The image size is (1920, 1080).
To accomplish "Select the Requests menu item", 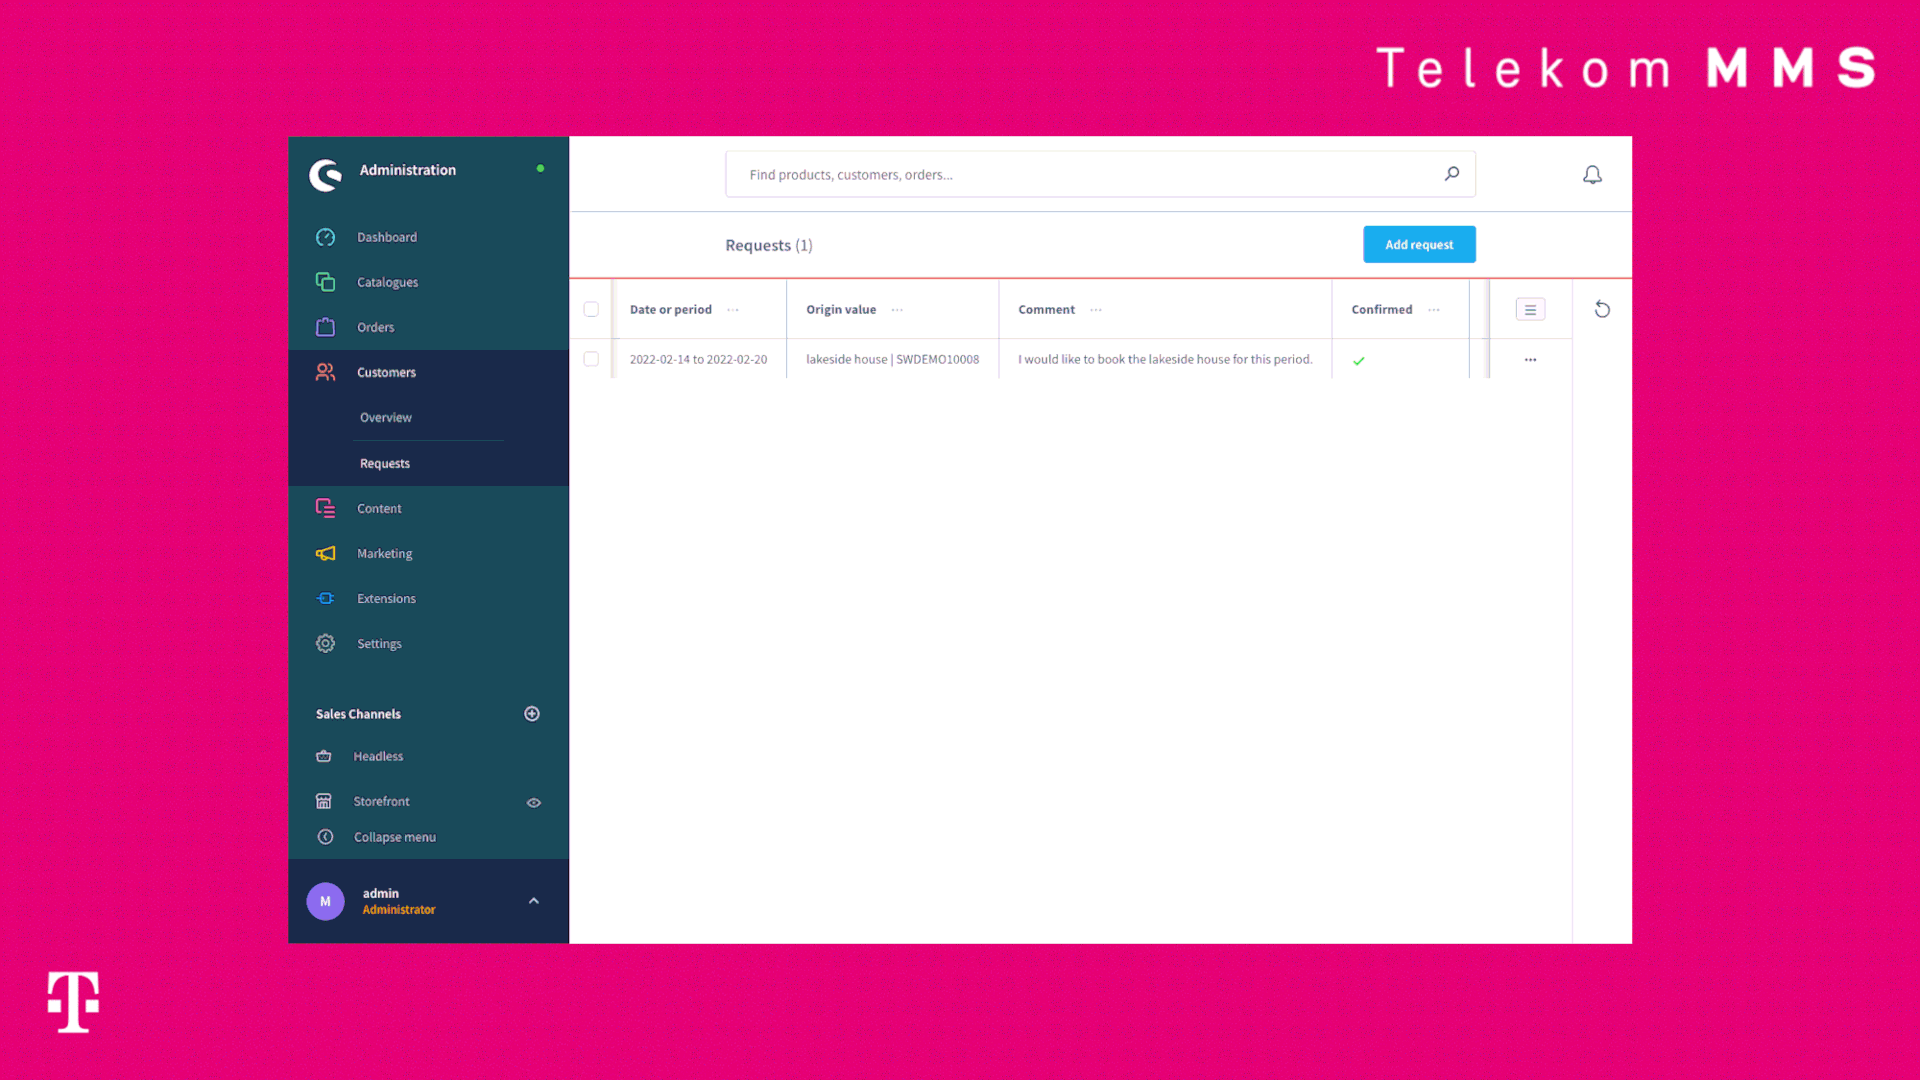I will click(384, 462).
